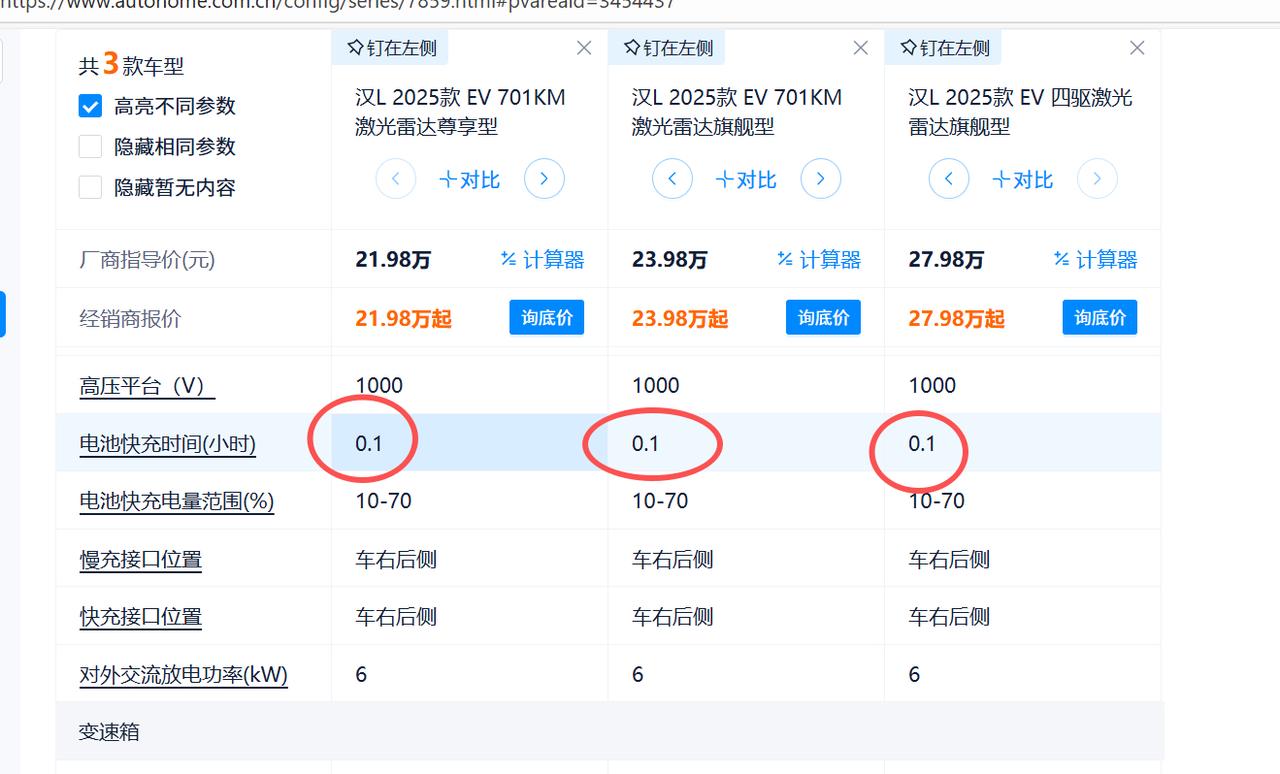
Task: Go to previous model in 701KM 旗舰型 column
Action: tap(672, 179)
